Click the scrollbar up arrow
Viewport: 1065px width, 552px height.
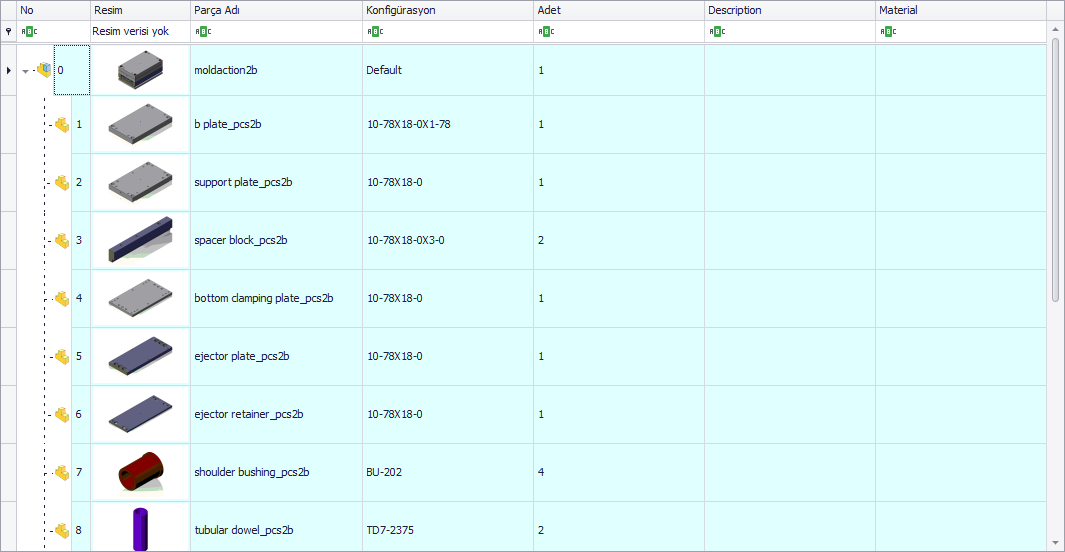click(x=1055, y=29)
